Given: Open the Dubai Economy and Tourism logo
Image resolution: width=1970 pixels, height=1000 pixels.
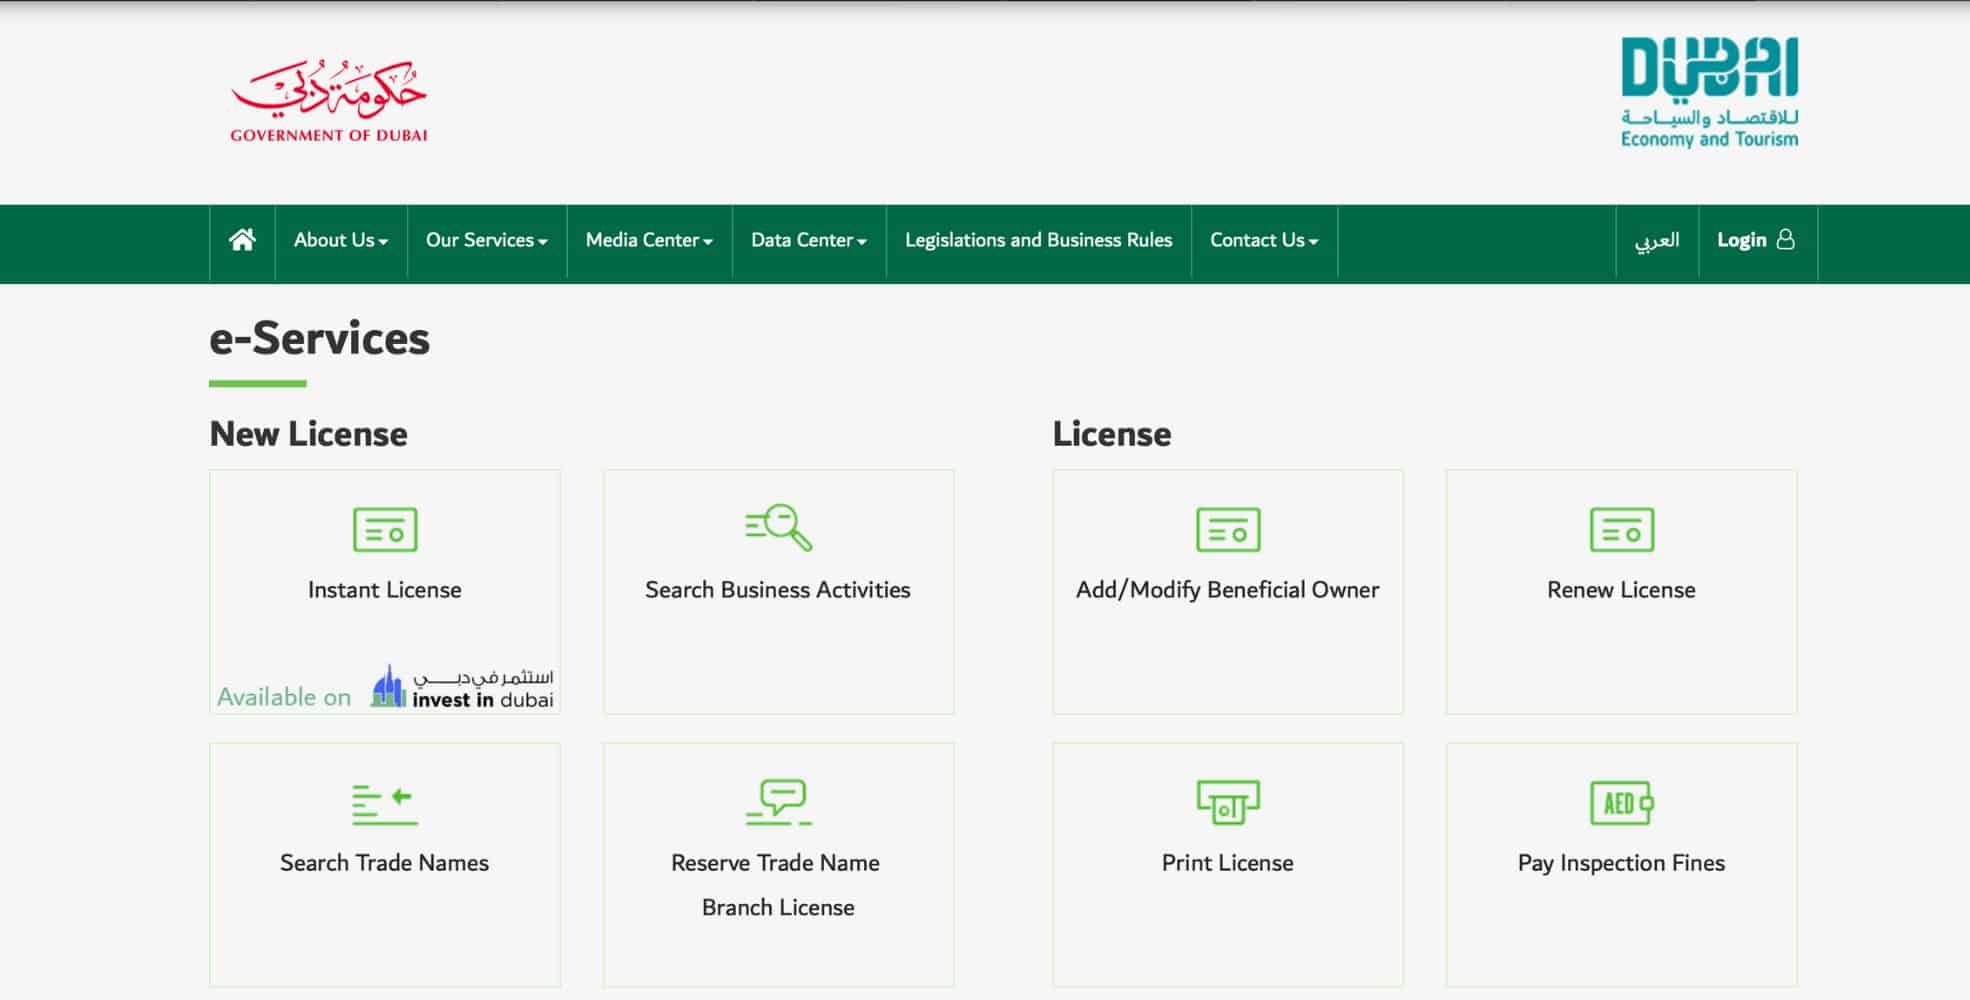Looking at the screenshot, I should [1710, 90].
